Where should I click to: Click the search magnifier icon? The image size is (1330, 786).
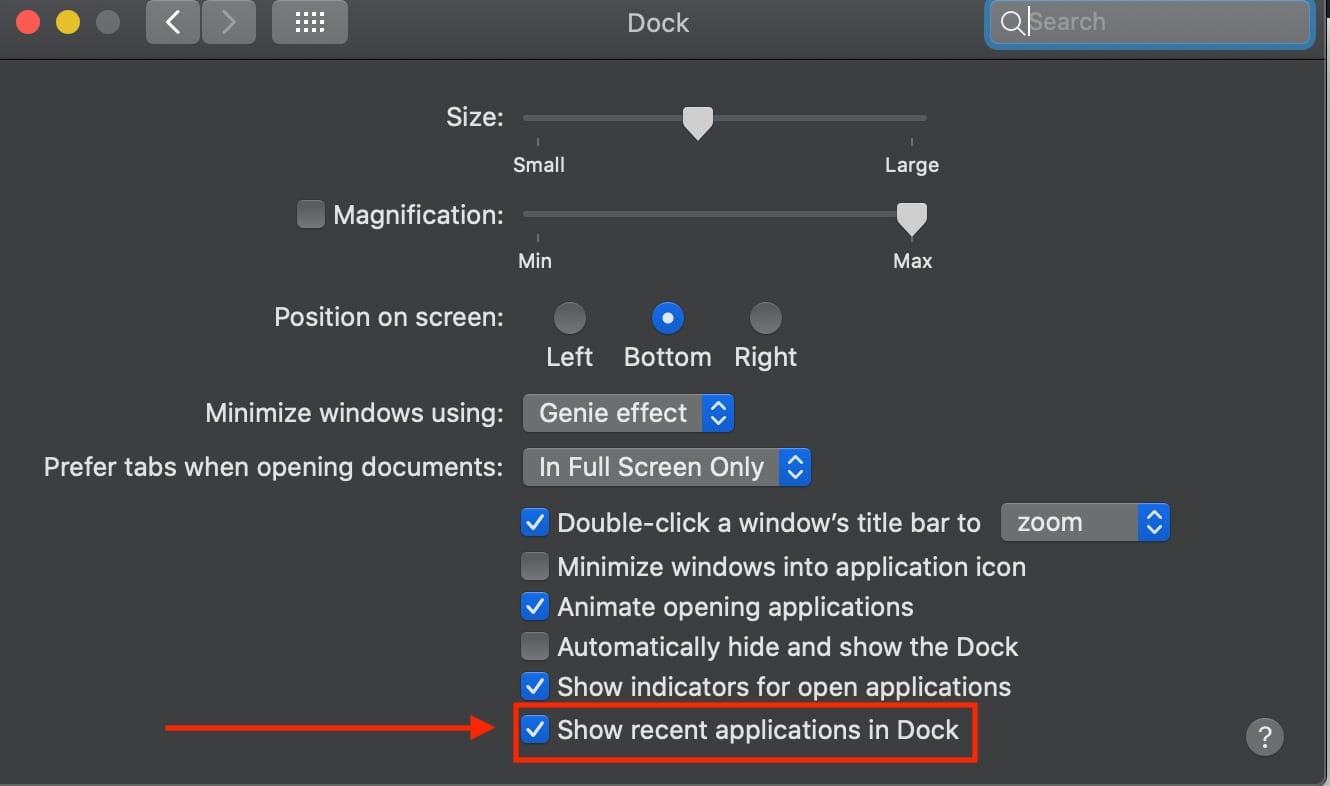pos(1012,21)
